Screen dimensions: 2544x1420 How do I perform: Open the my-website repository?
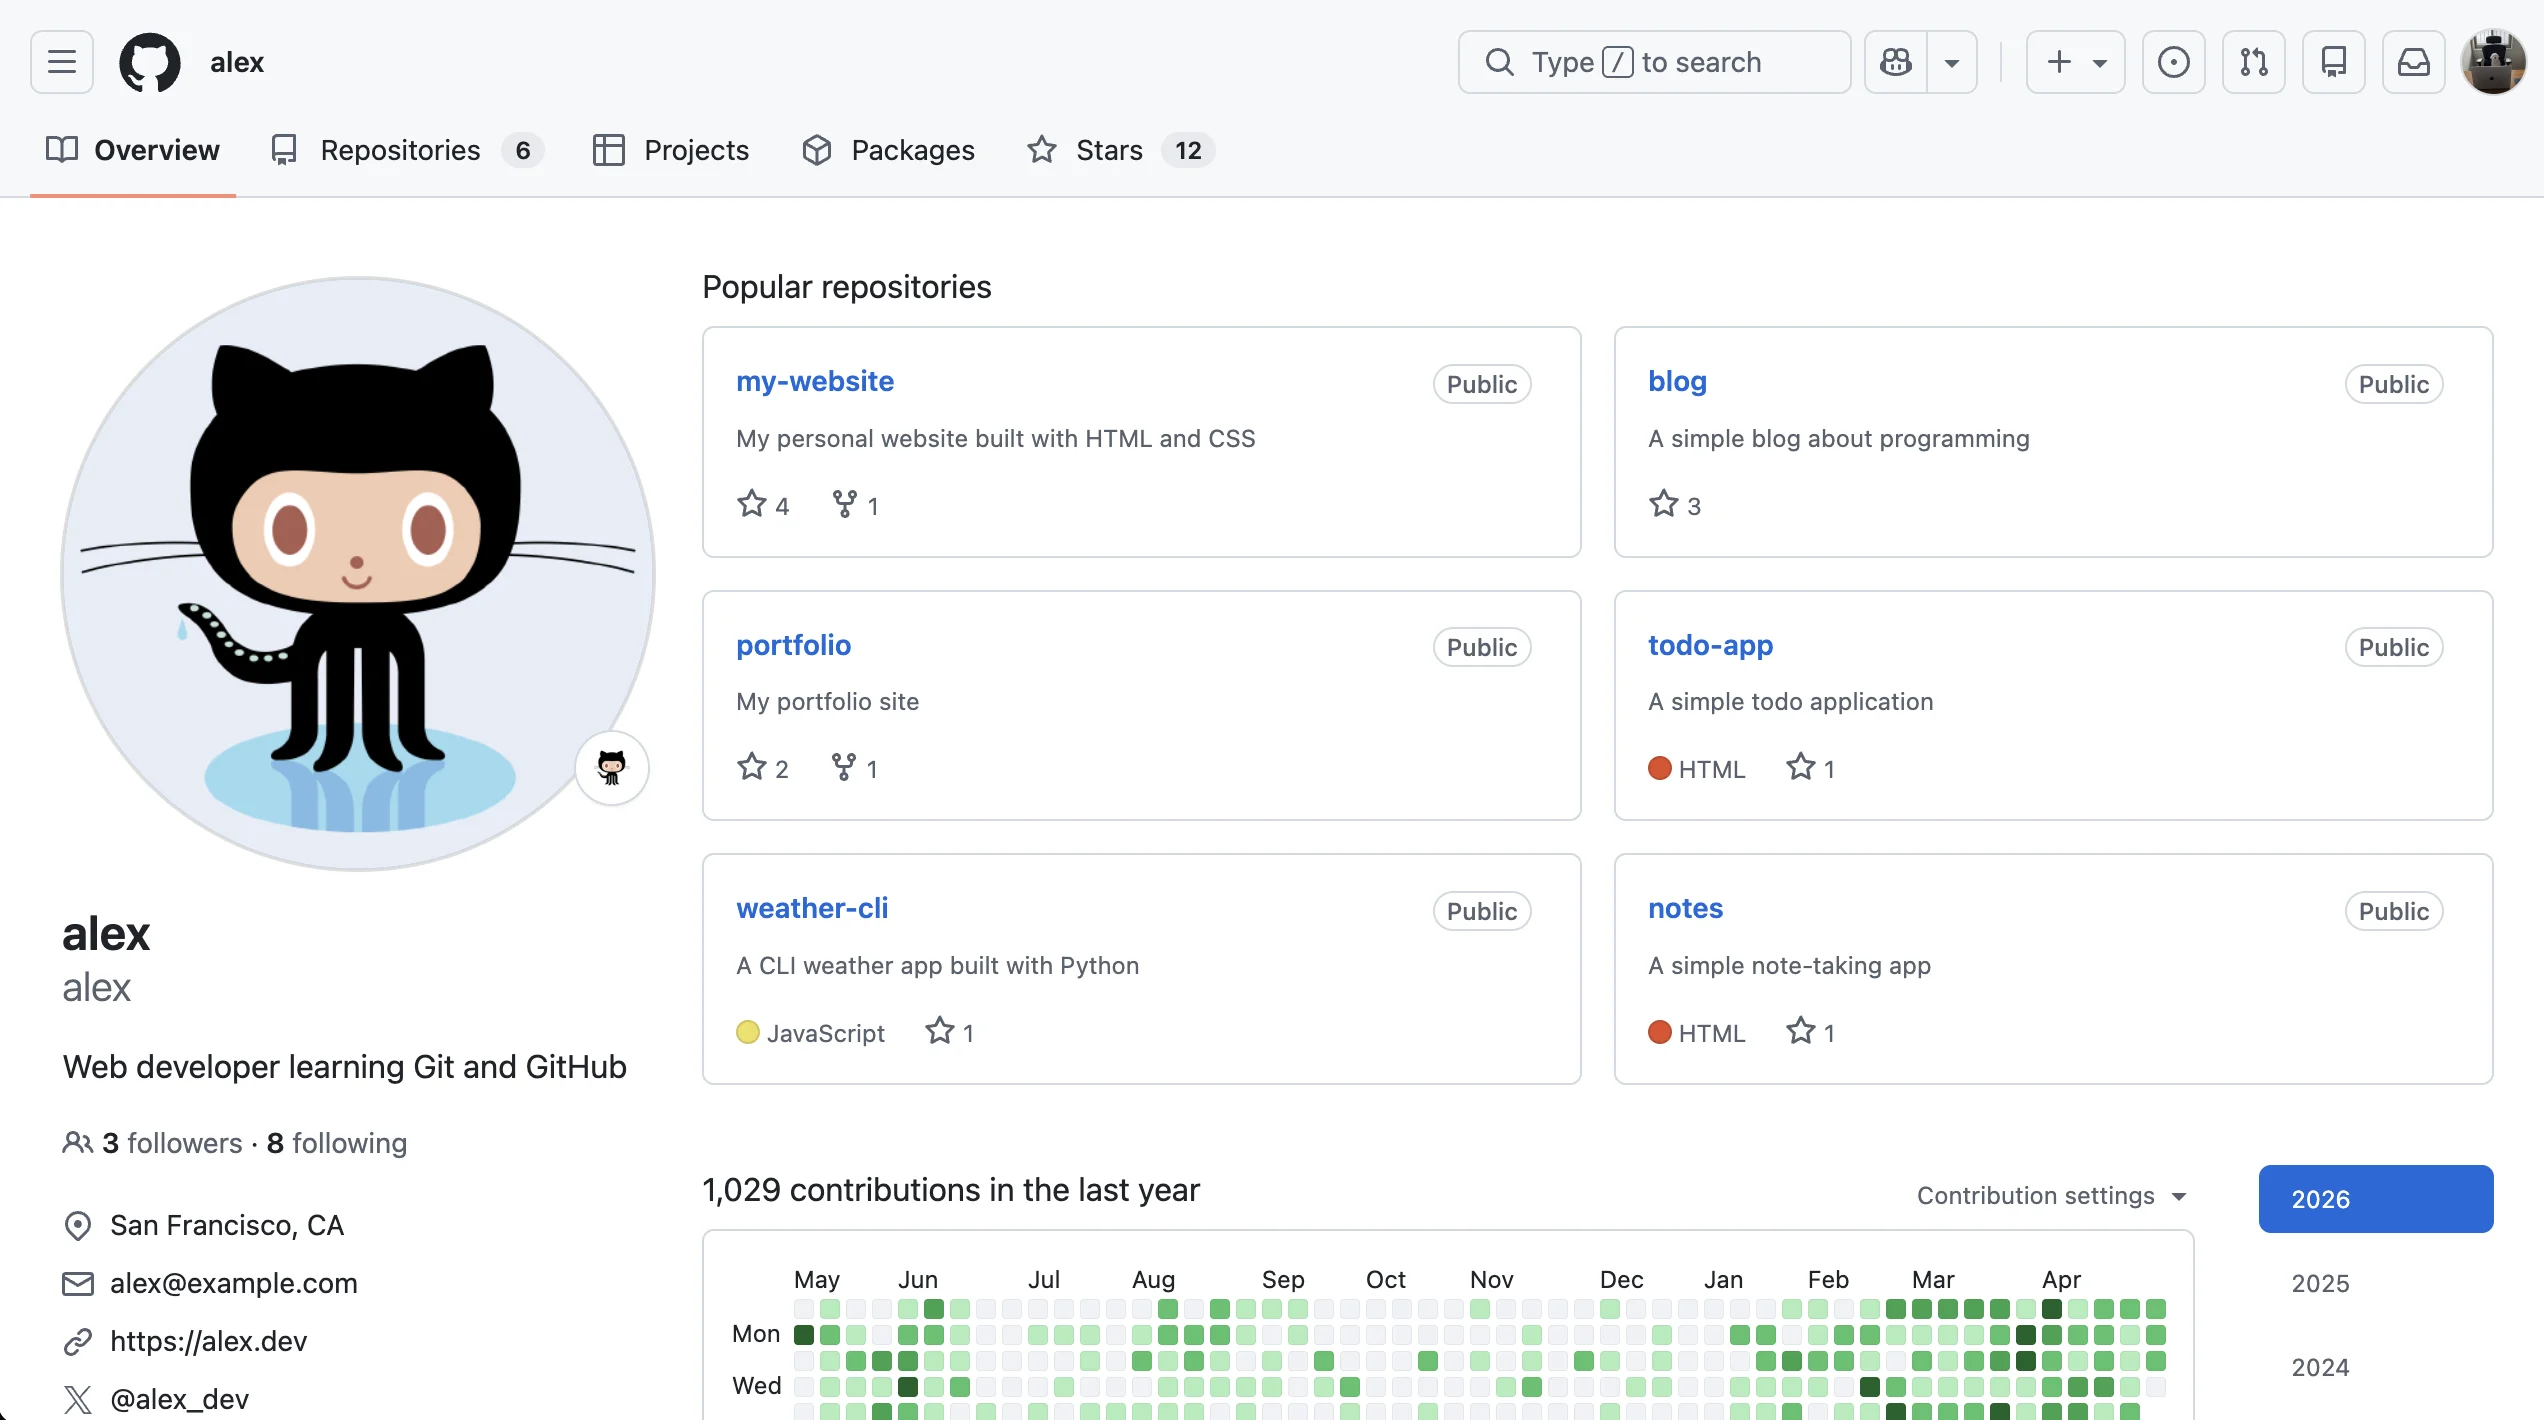click(x=815, y=381)
